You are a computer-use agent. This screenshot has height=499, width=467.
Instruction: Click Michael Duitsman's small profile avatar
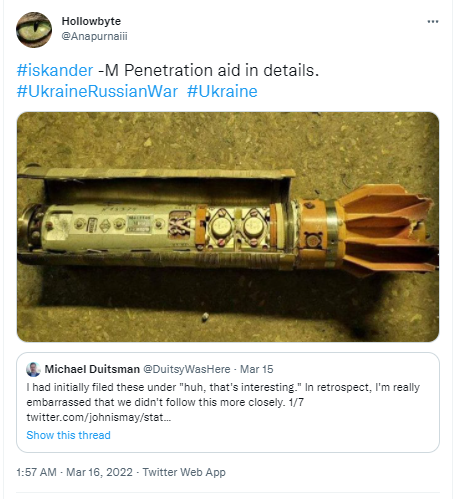tap(33, 369)
